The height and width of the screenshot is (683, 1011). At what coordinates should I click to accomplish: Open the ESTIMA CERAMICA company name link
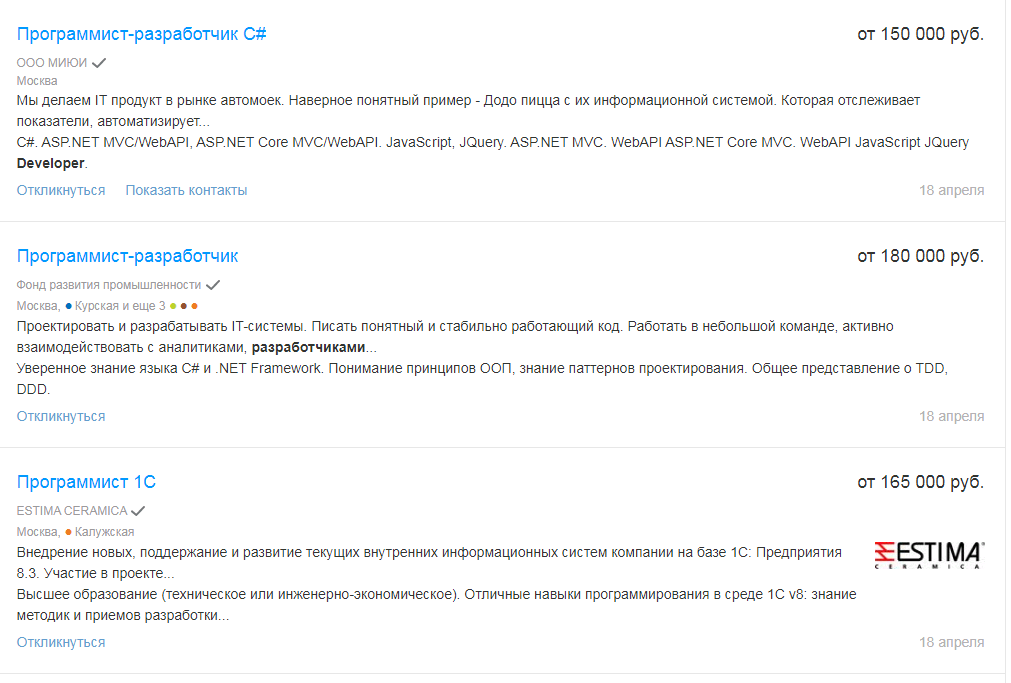pos(72,511)
